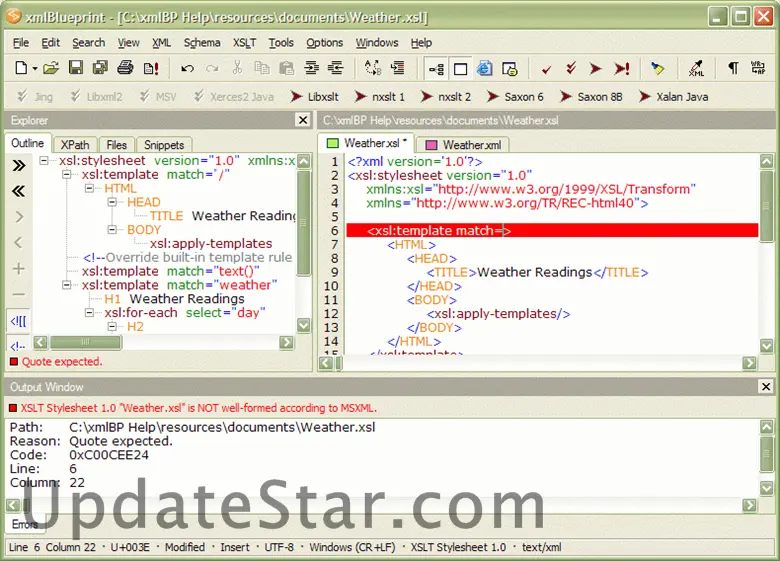Viewport: 780px width, 561px height.
Task: Transform with Saxon 6 button
Action: 515,96
